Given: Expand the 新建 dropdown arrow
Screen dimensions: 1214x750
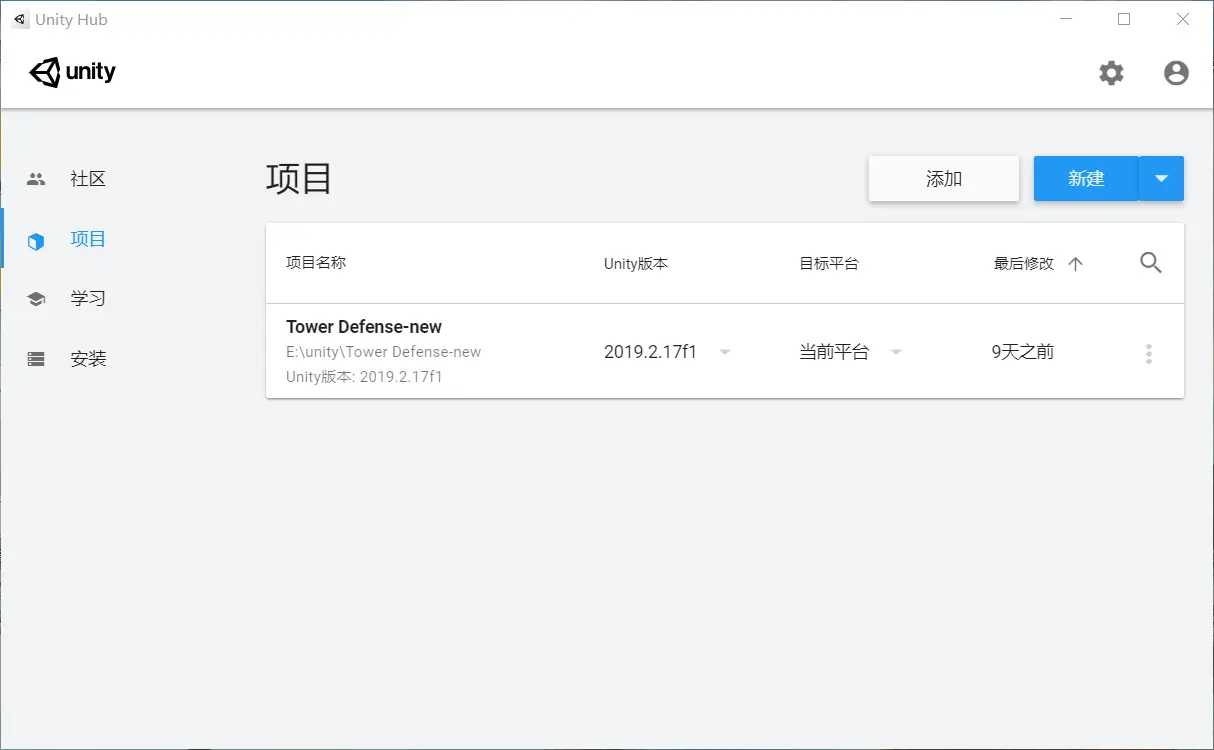Looking at the screenshot, I should click(x=1162, y=178).
